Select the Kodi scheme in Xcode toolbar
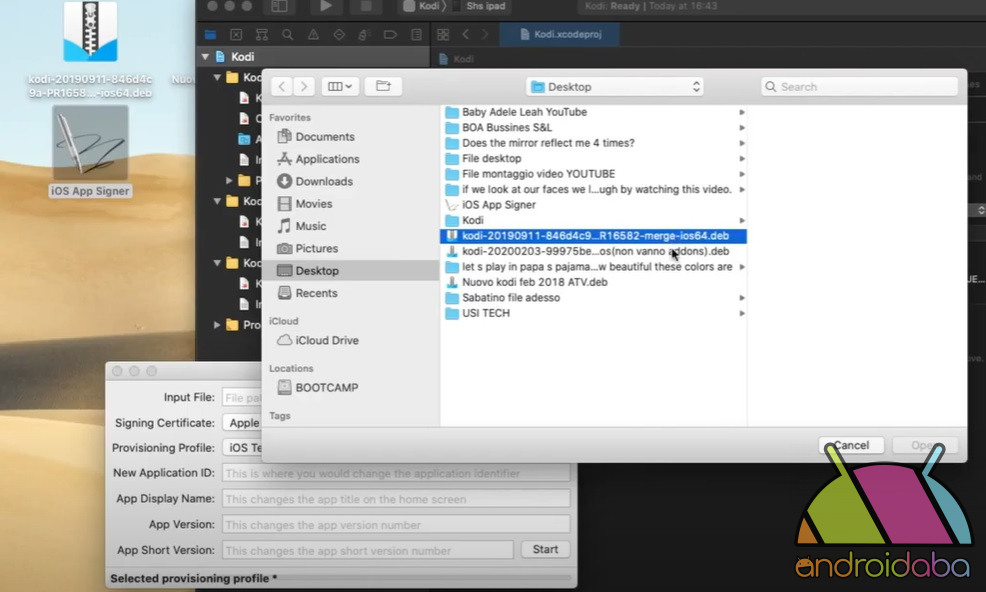The width and height of the screenshot is (986, 592). [x=421, y=6]
